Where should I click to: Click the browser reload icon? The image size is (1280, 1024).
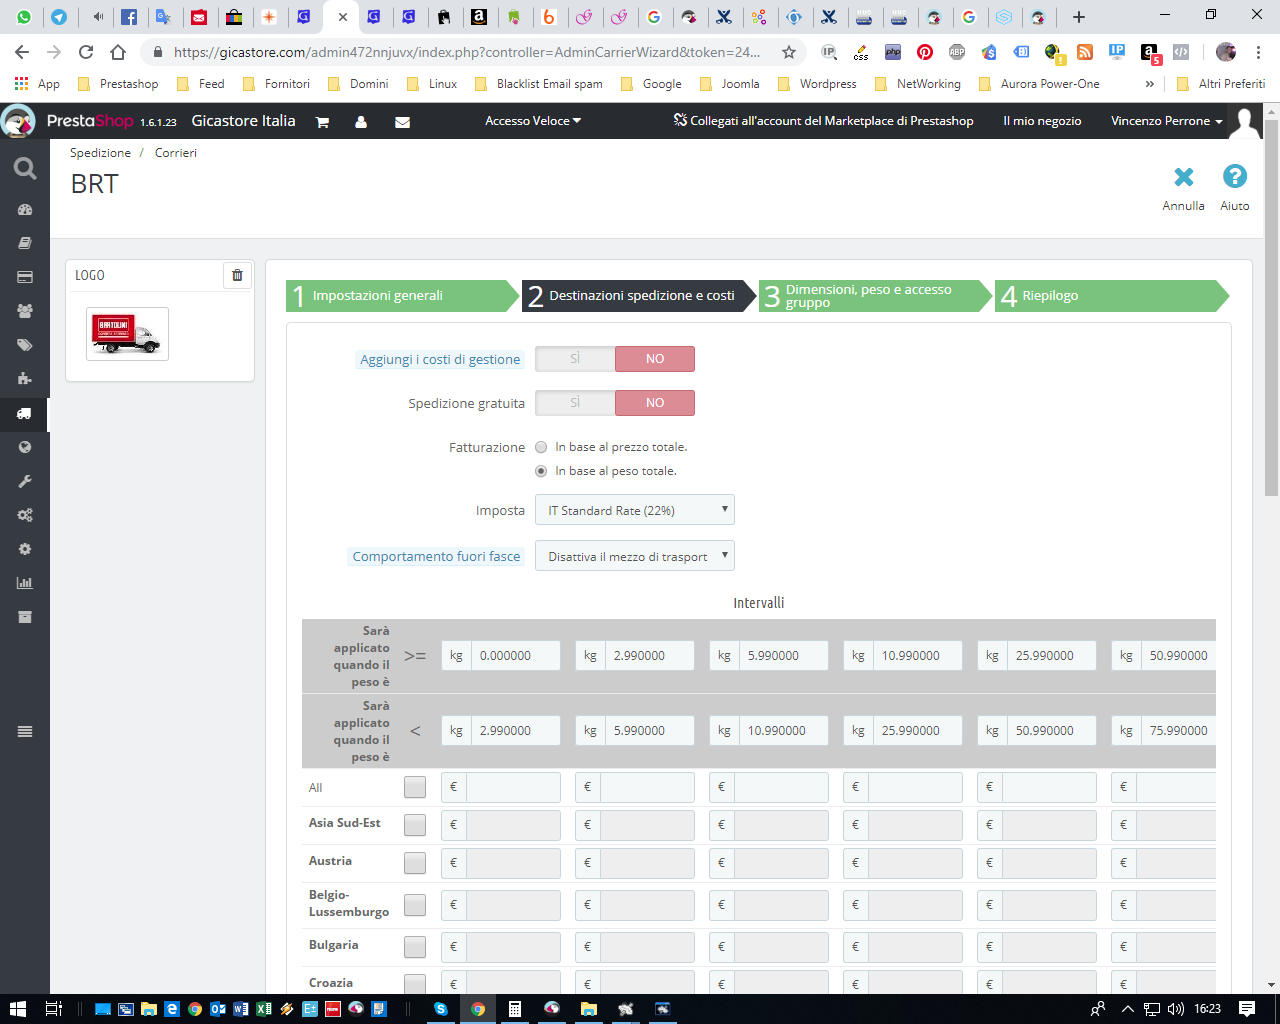pyautogui.click(x=86, y=52)
